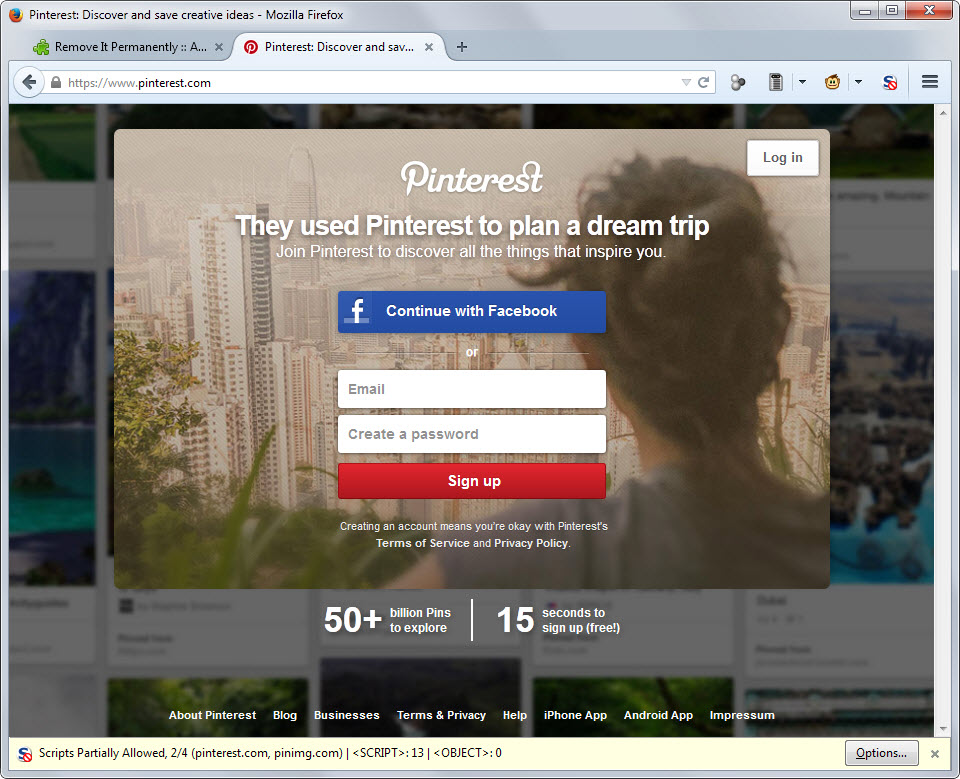960x779 pixels.
Task: Click the padlock site identity icon
Action: click(x=56, y=82)
